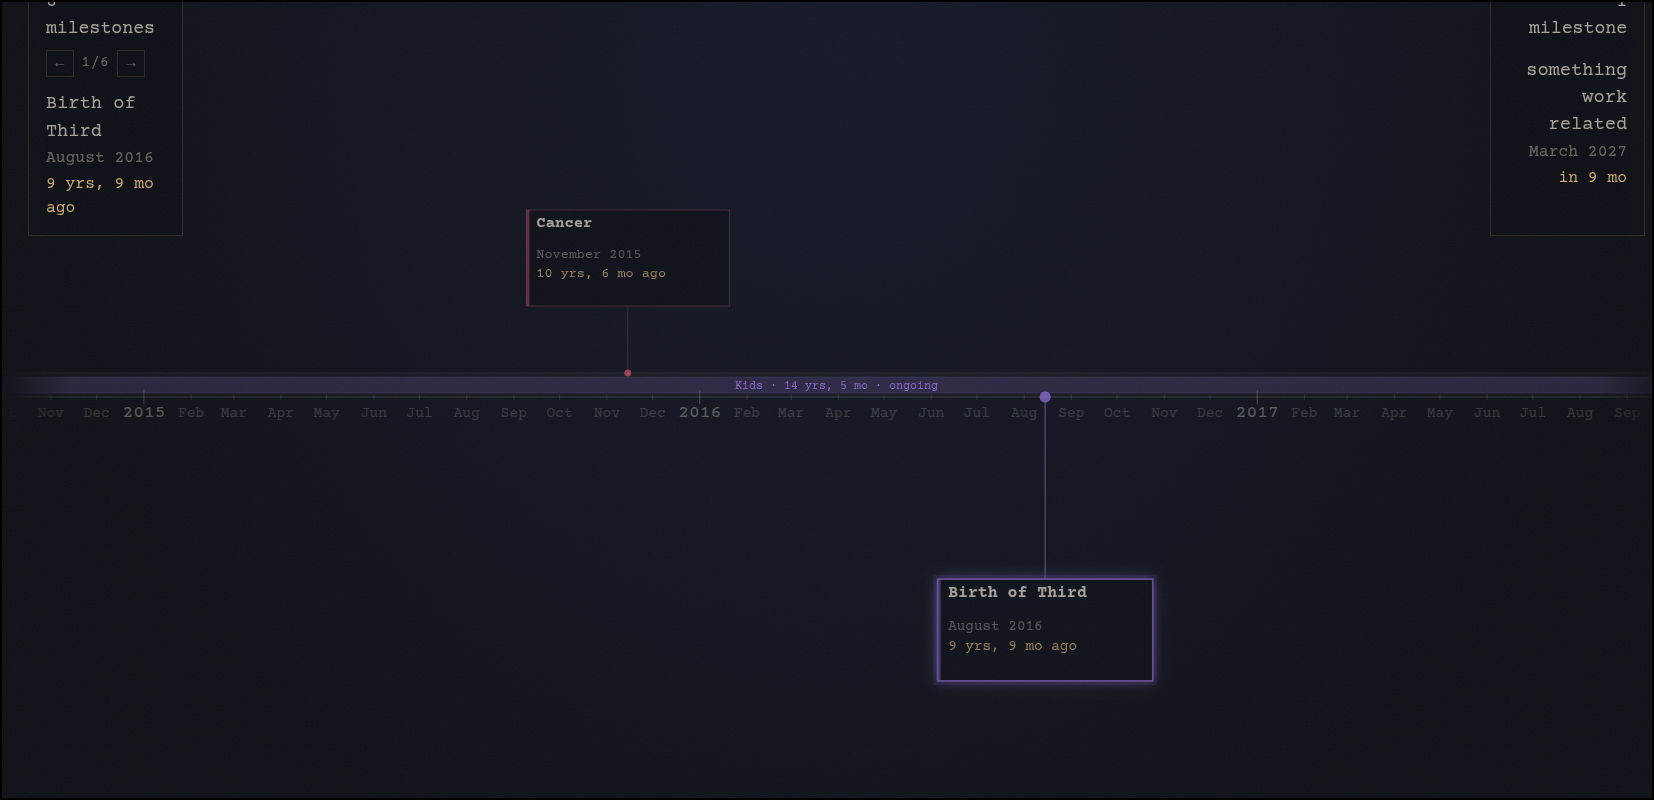Click "March 2027" date in right panel

[x=1577, y=151]
